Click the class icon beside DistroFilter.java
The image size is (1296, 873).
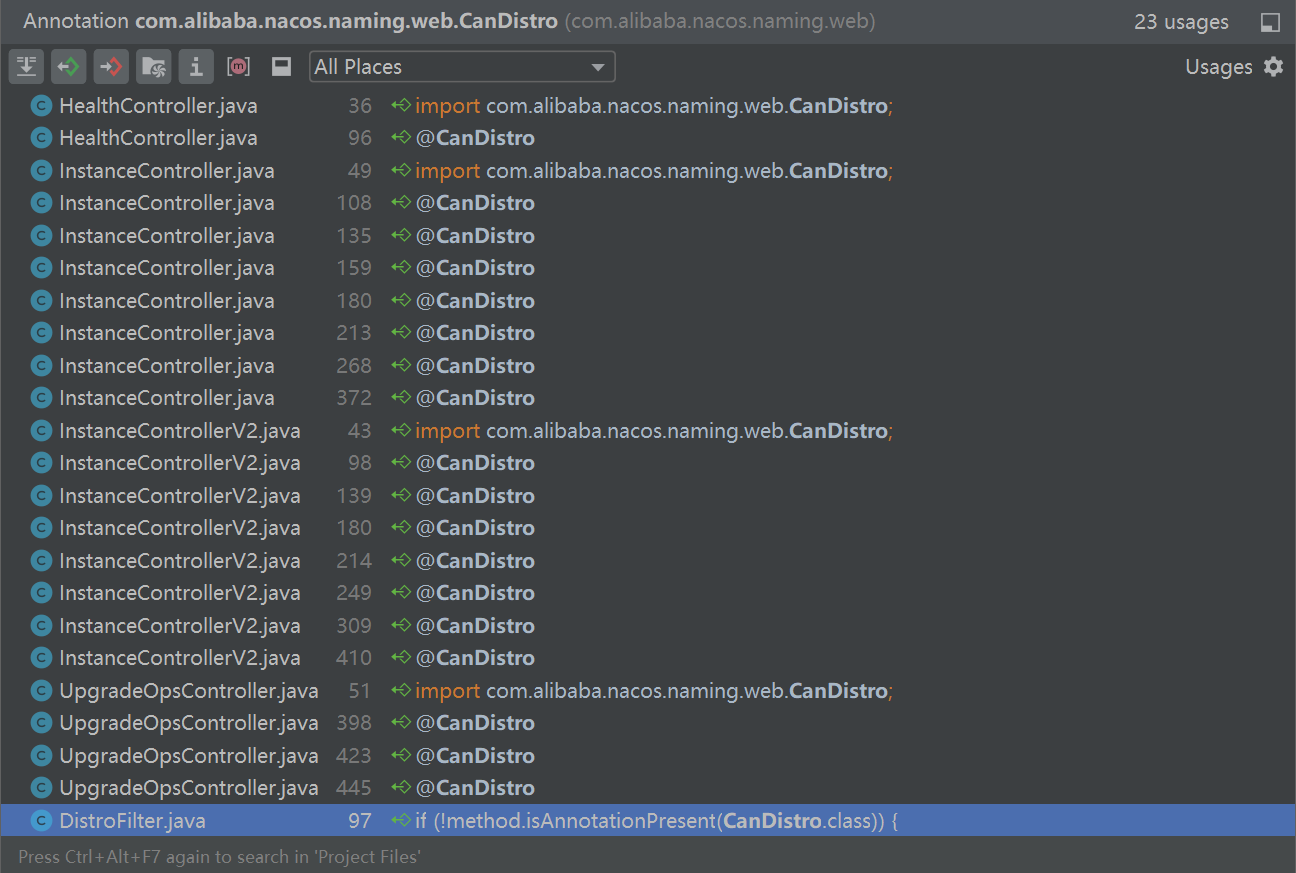[40, 820]
